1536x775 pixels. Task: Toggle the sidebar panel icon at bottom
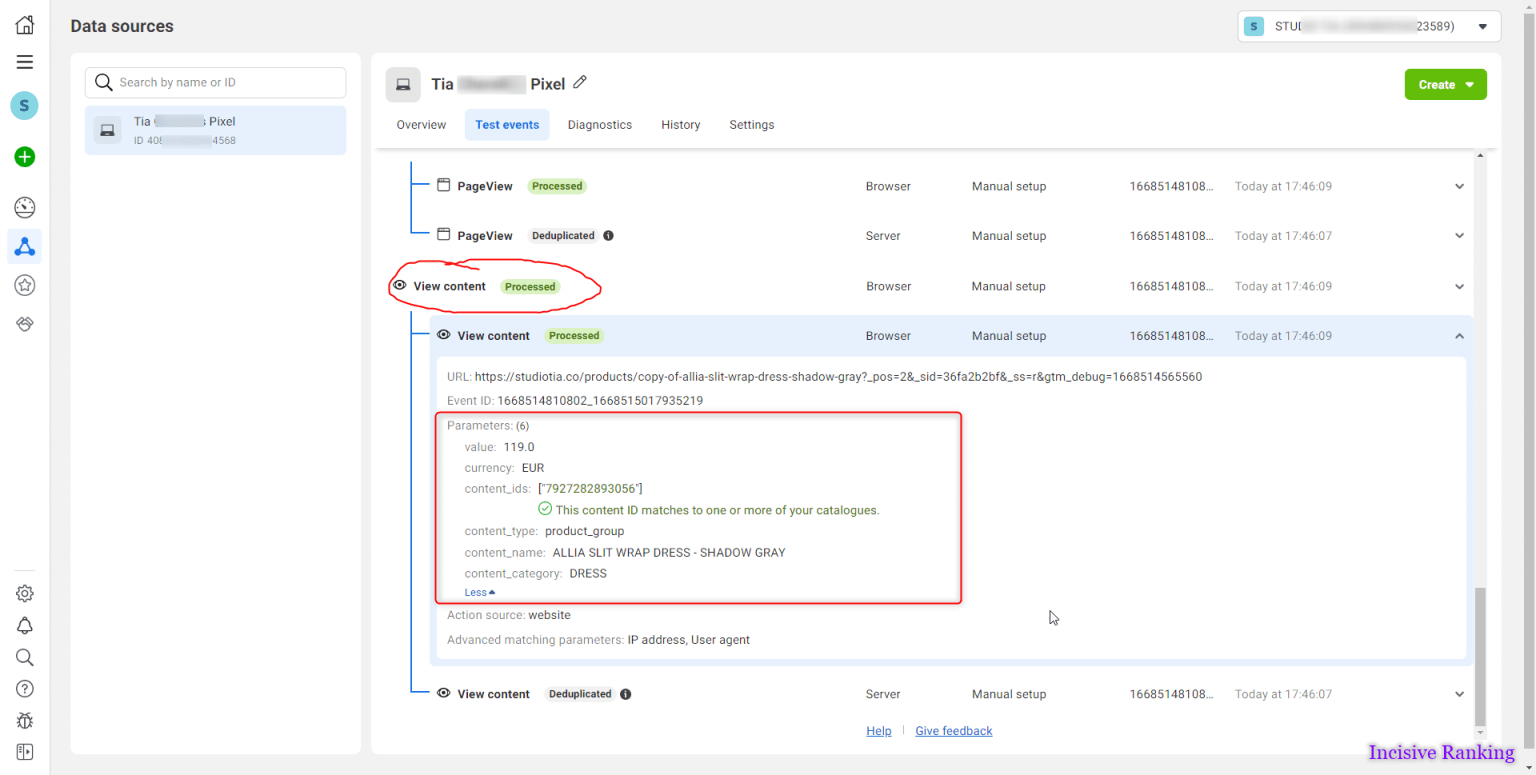click(25, 751)
